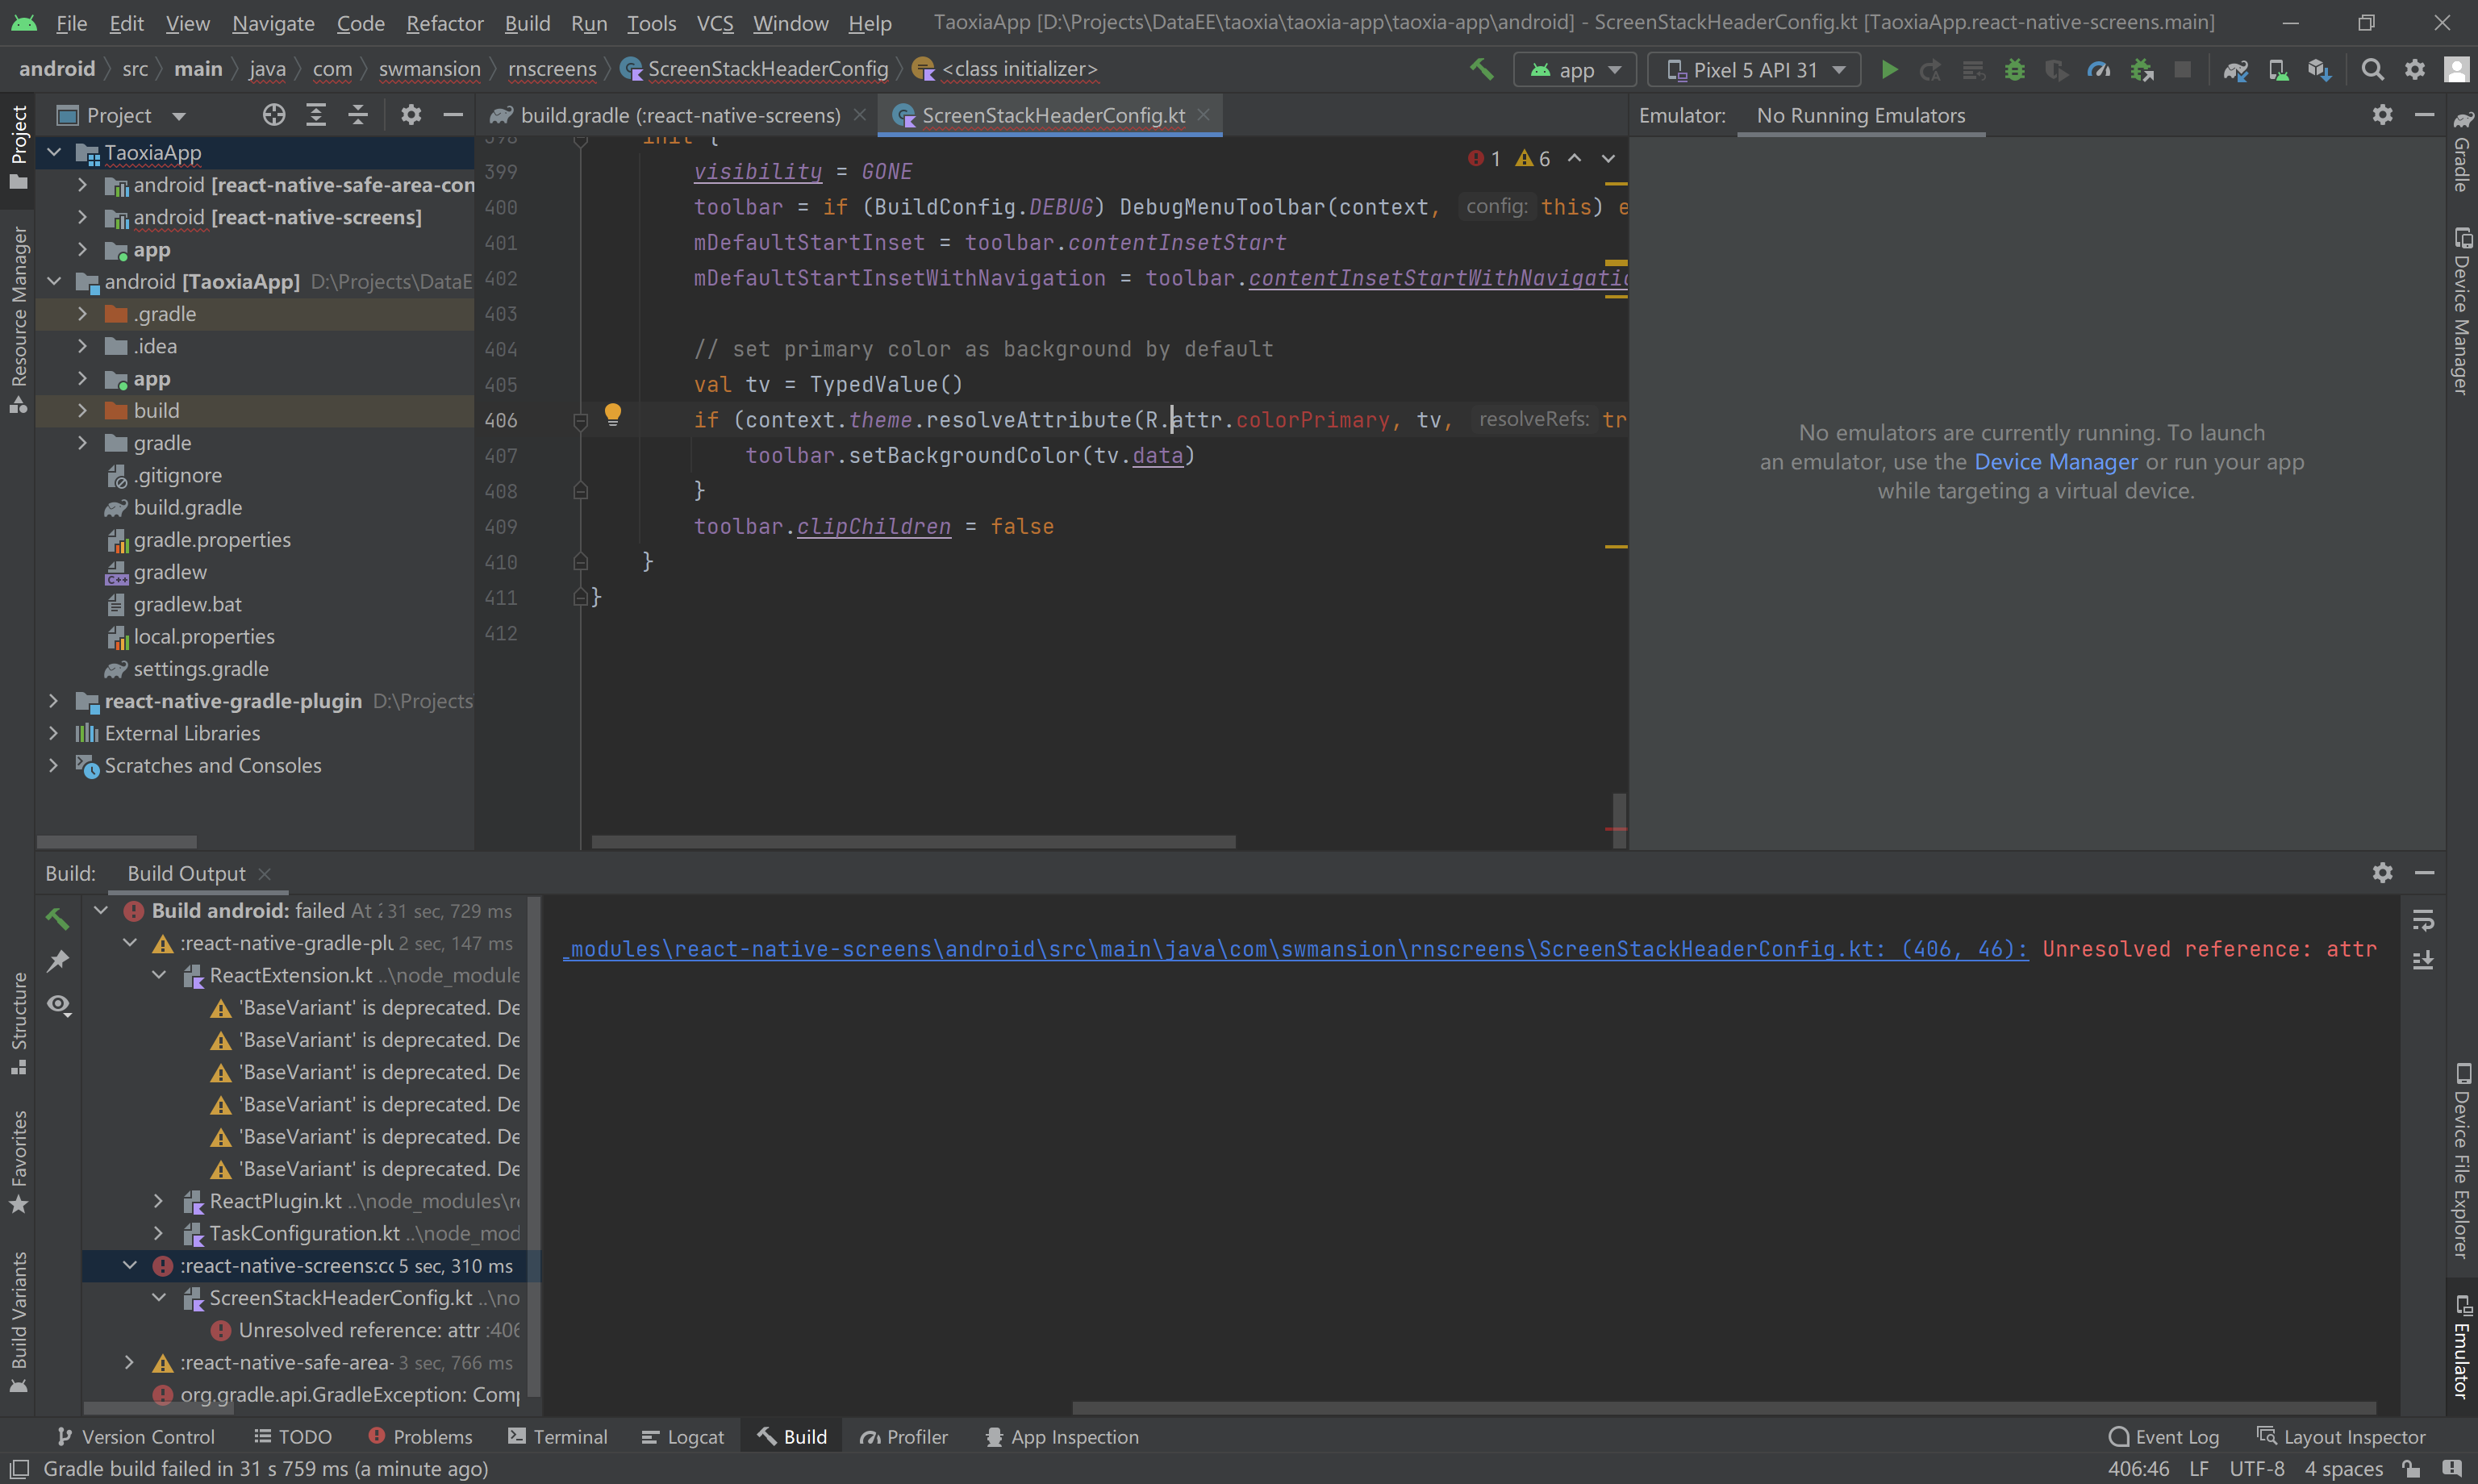
Task: Click the Make Project hammer icon
Action: click(1481, 69)
